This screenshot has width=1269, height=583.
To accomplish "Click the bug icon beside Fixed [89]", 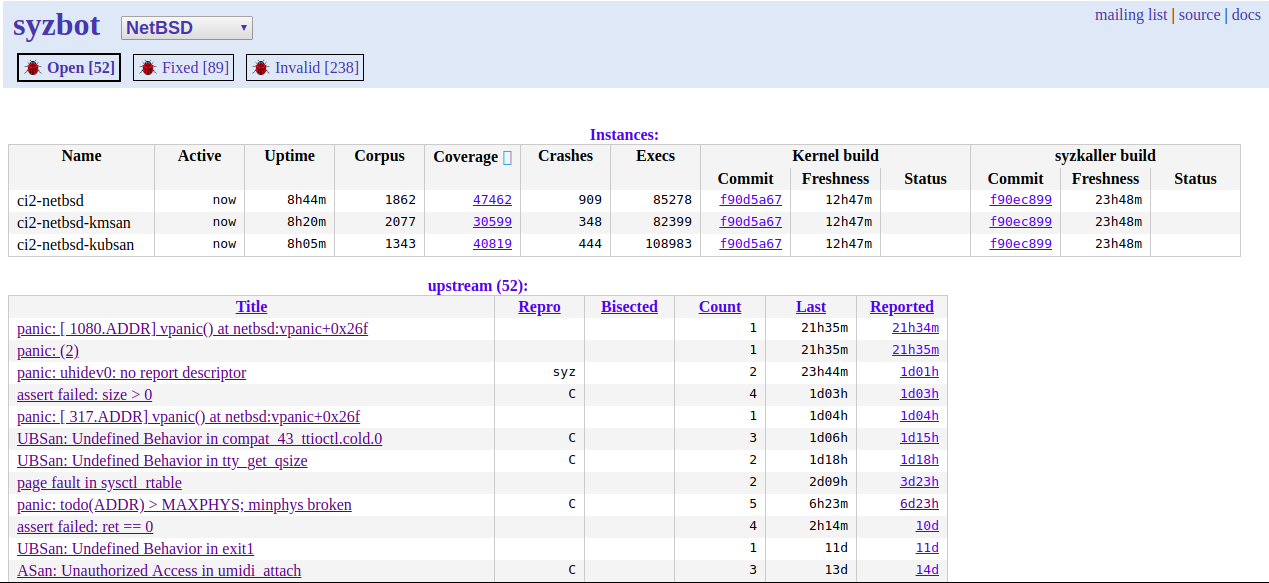I will [148, 68].
